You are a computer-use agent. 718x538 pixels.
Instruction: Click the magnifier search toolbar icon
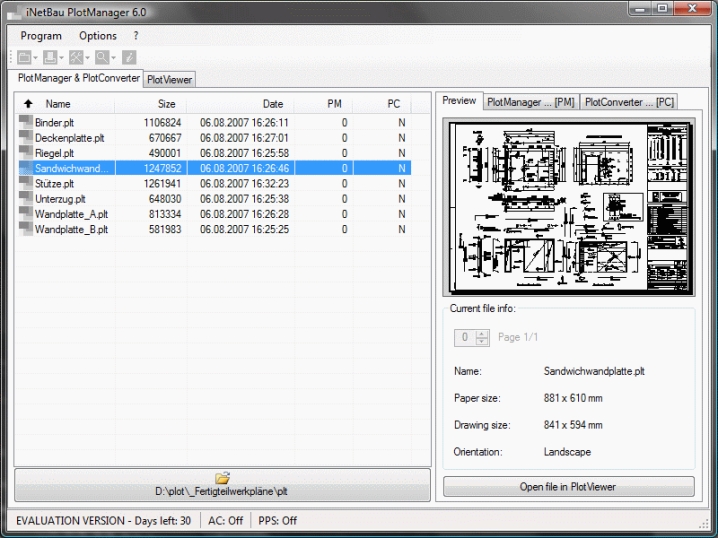[x=102, y=58]
